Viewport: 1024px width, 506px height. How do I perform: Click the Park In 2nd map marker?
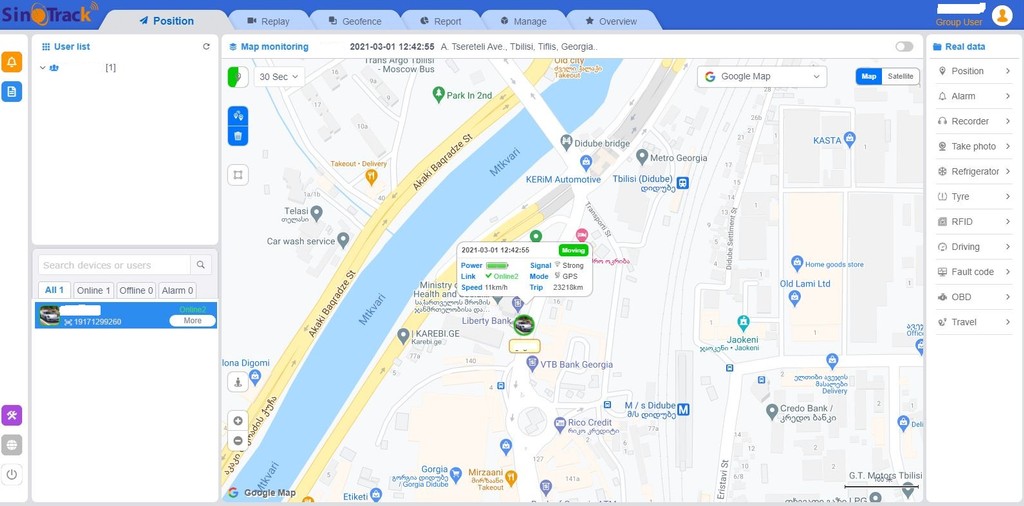[439, 95]
